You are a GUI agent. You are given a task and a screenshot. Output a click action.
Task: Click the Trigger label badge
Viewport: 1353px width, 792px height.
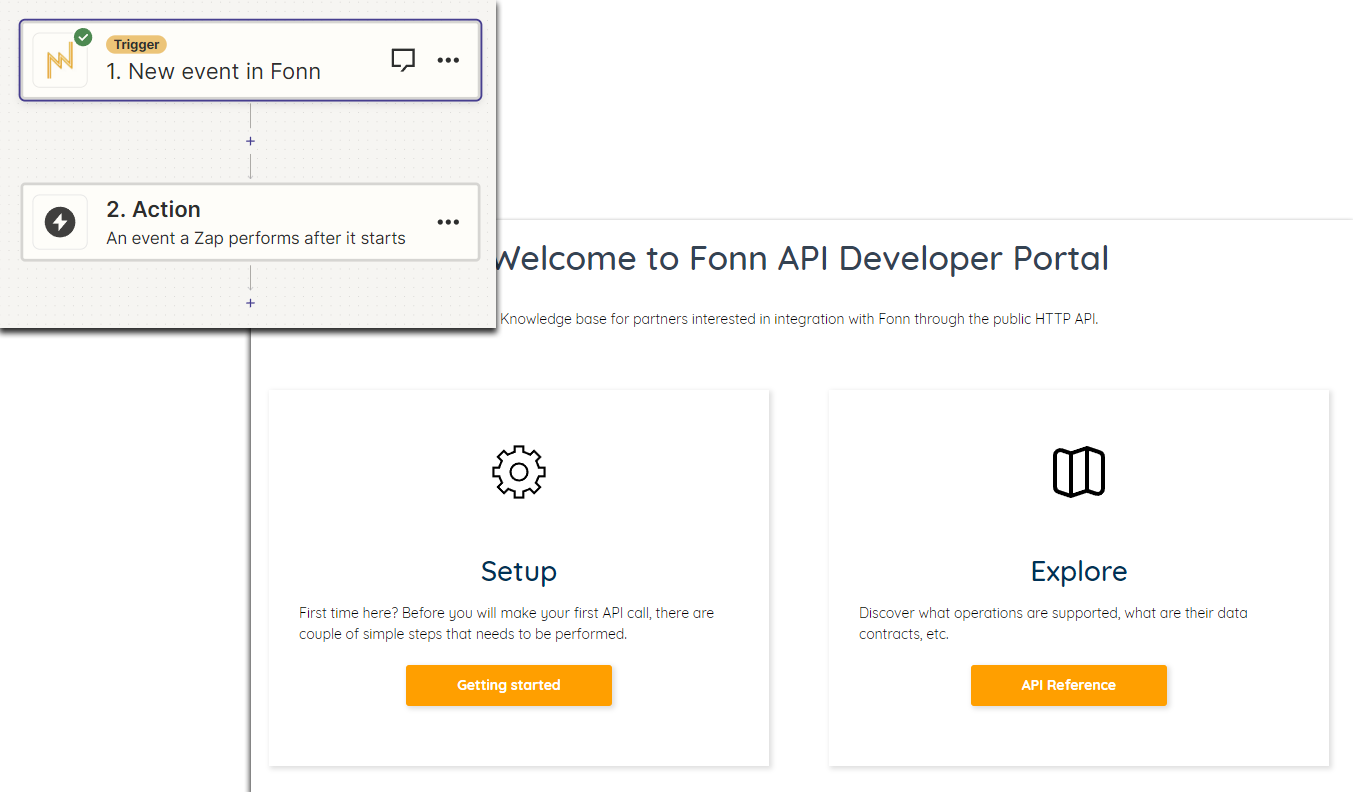point(136,44)
